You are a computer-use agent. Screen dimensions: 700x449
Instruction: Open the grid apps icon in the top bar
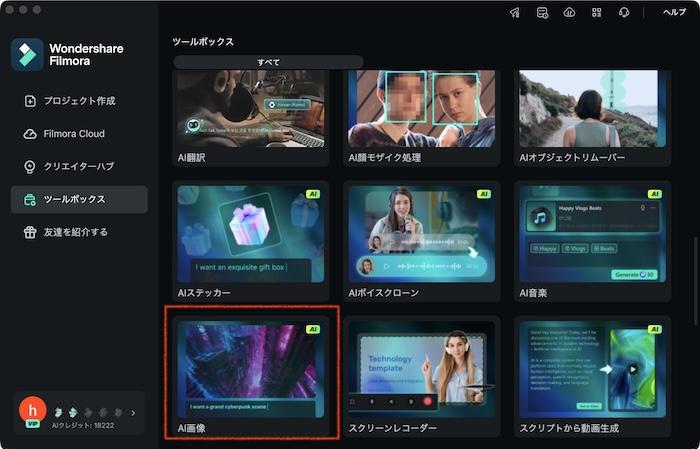coord(596,12)
